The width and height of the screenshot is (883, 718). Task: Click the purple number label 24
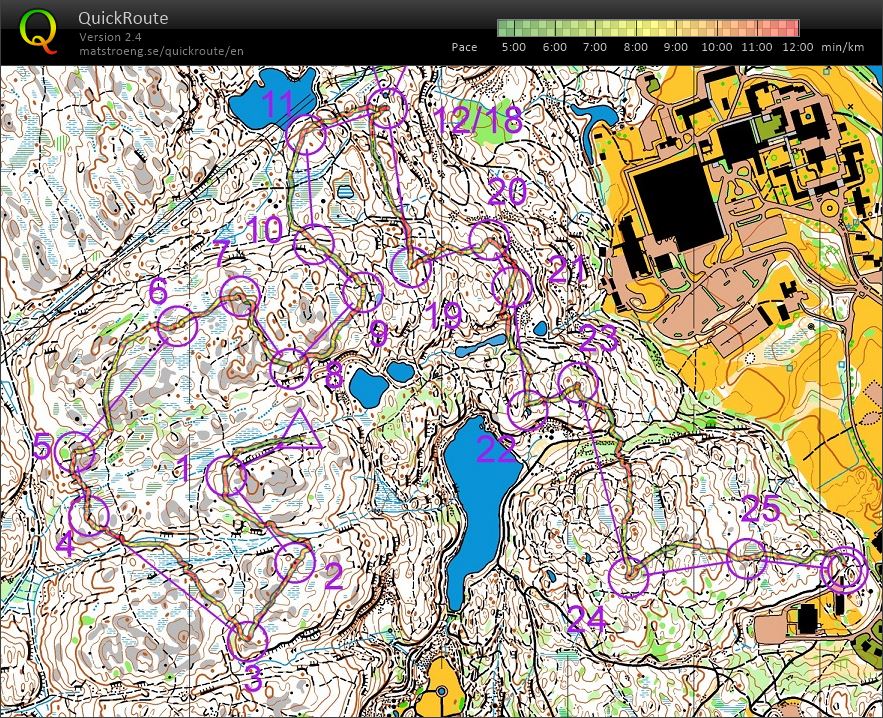pos(587,619)
